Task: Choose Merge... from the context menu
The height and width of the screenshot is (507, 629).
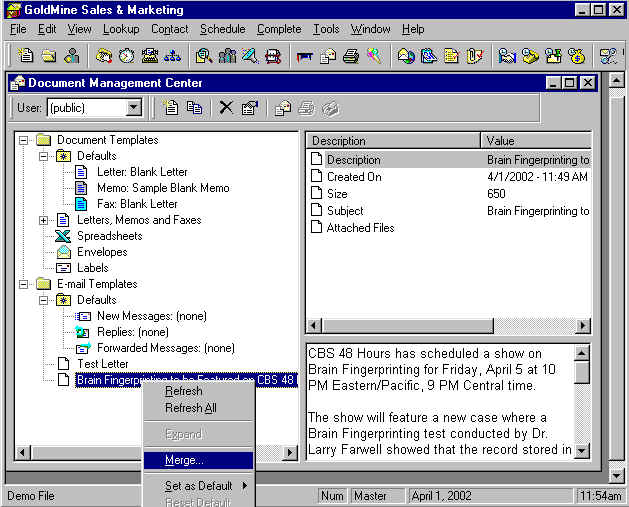Action: coord(199,460)
